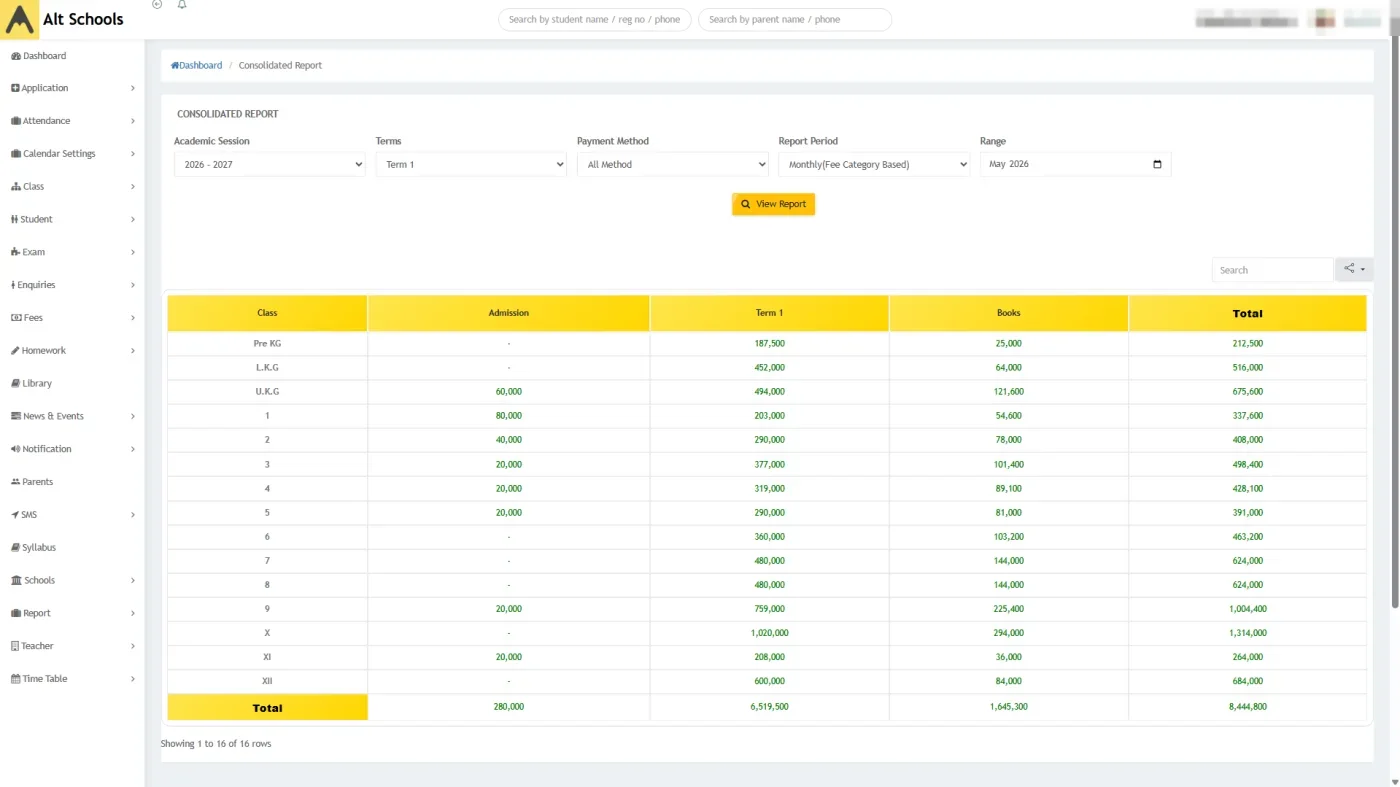The image size is (1400, 787).
Task: Sort by the Admission column header
Action: (x=509, y=313)
